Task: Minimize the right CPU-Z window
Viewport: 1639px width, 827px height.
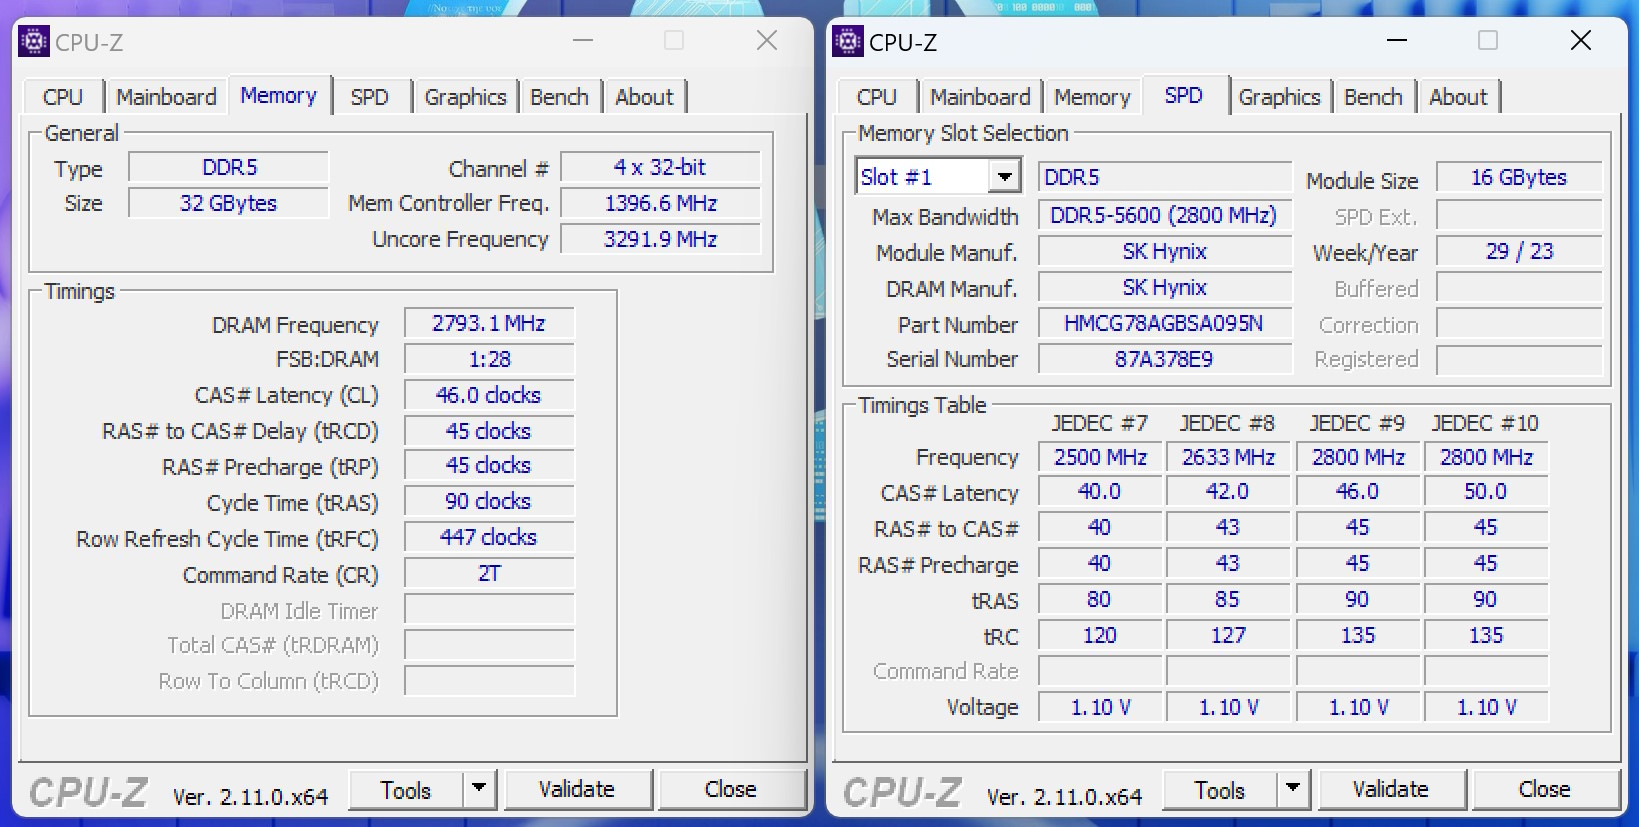Action: tap(1397, 41)
